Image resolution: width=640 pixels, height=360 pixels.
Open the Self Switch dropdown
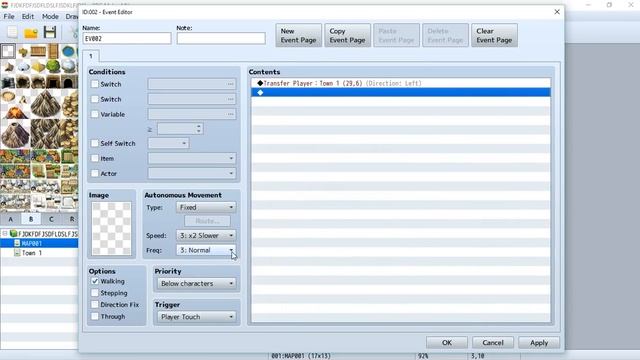168,143
